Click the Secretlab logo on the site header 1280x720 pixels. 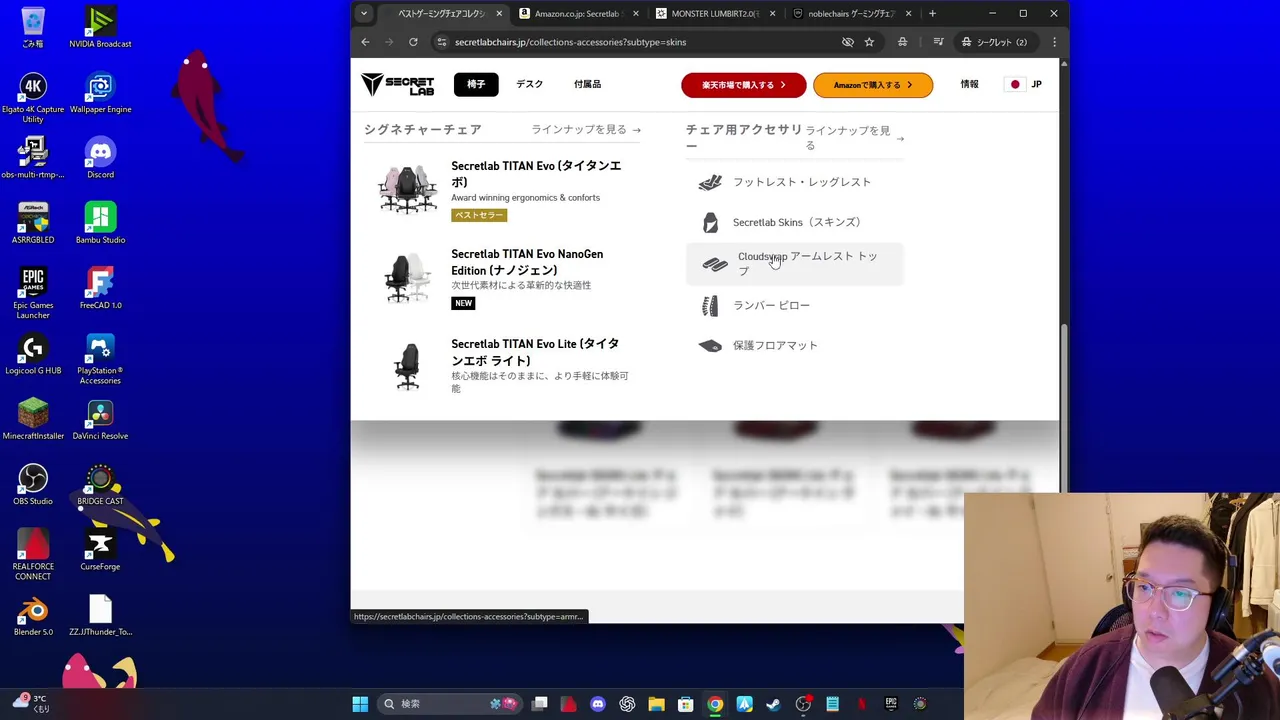point(398,85)
